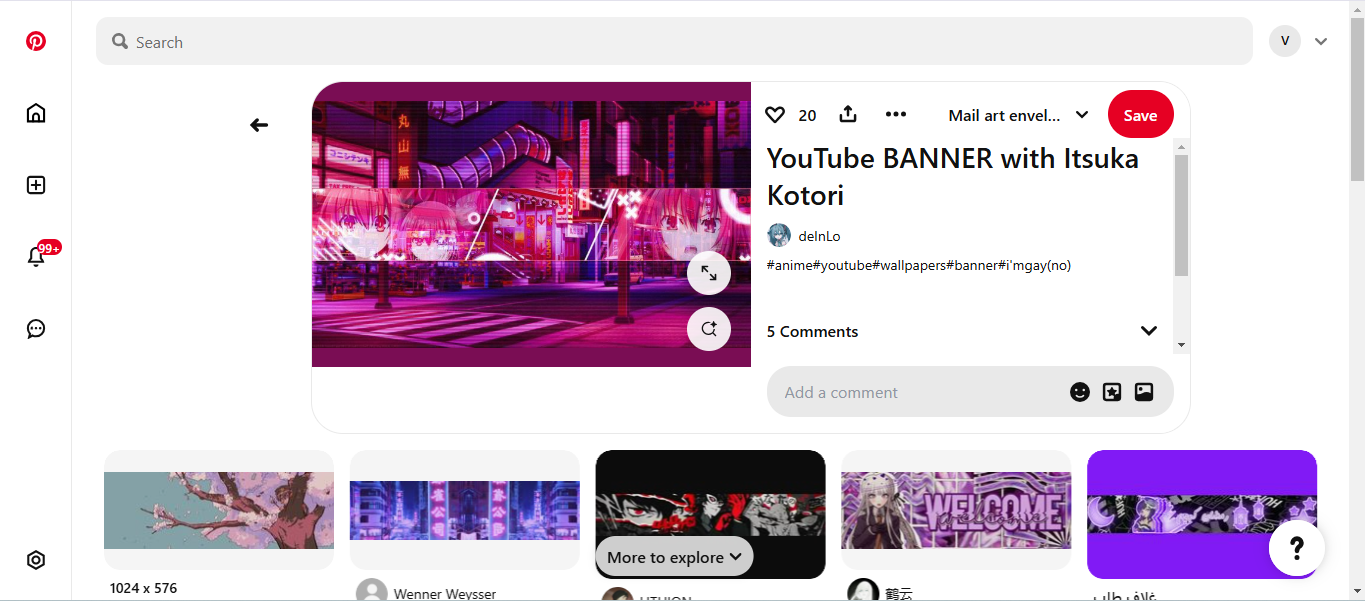
Task: Open the Create pin plus icon
Action: (36, 185)
